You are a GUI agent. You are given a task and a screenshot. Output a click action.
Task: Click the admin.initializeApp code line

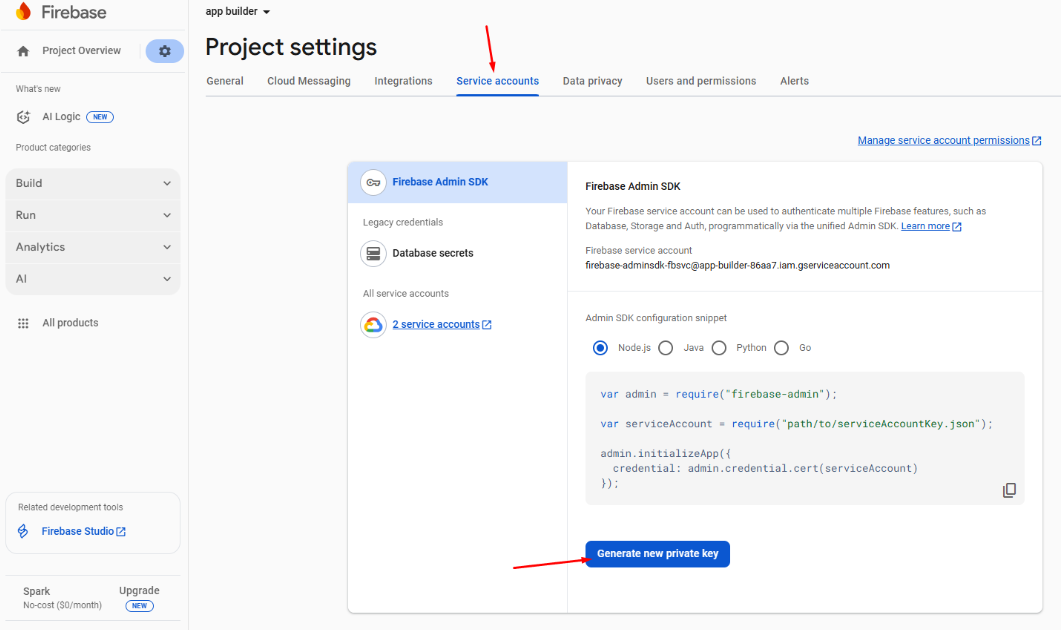coord(666,453)
